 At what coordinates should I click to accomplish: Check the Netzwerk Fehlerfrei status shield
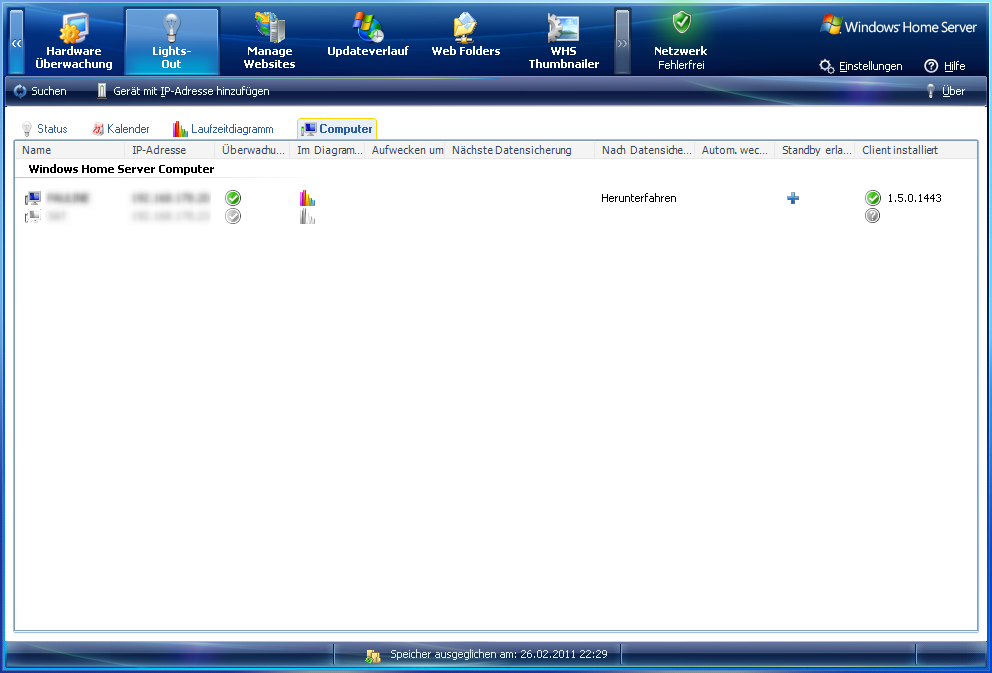coord(681,24)
